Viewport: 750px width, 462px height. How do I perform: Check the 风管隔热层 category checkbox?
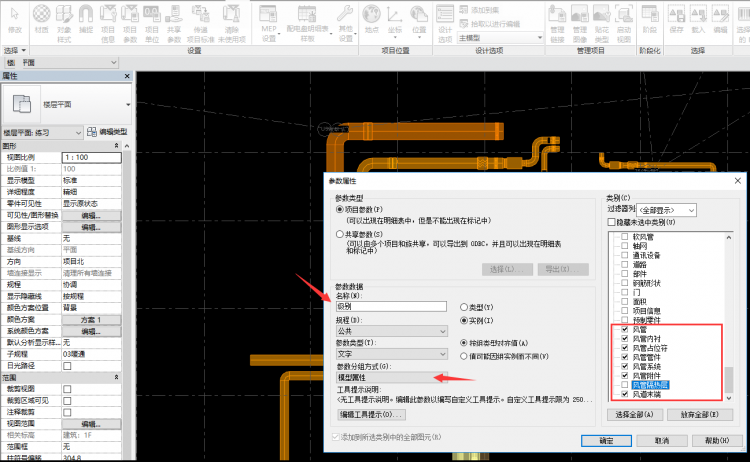coord(625,385)
